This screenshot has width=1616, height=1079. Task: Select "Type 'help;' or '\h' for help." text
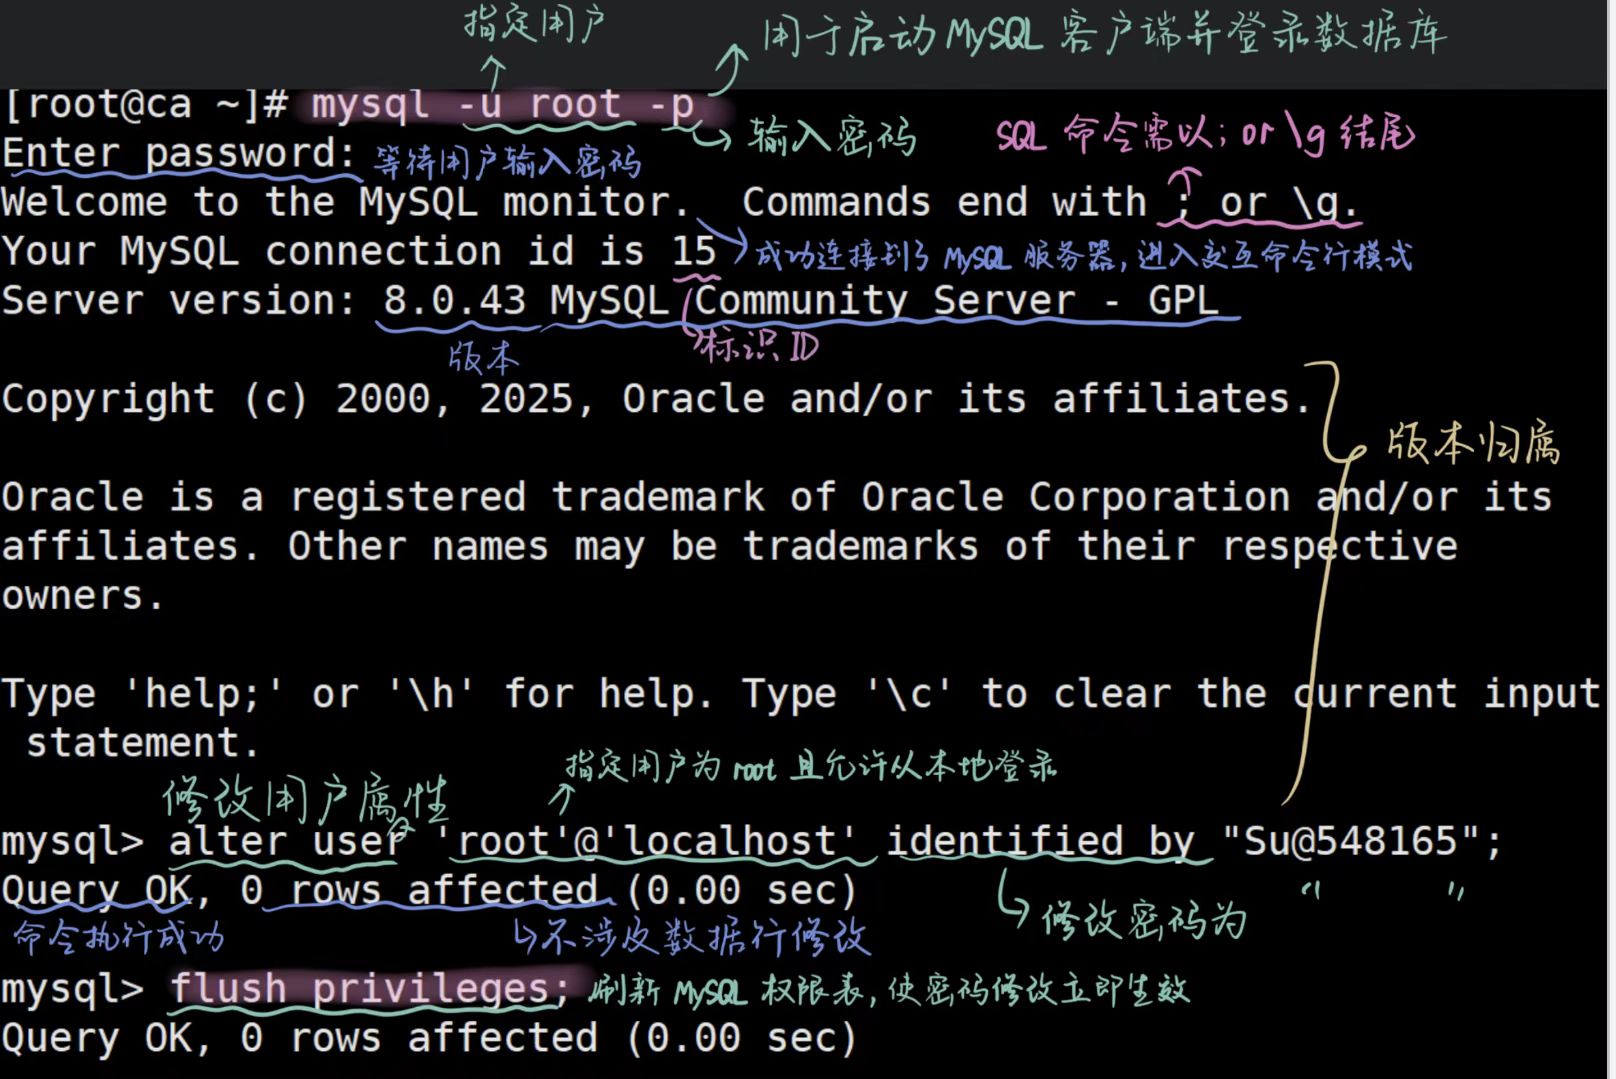coord(357,694)
